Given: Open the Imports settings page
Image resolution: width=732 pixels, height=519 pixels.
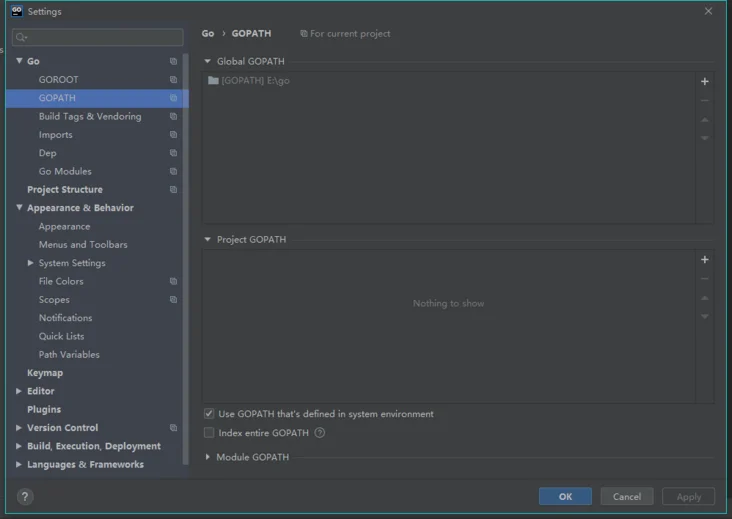Looking at the screenshot, I should [x=56, y=134].
